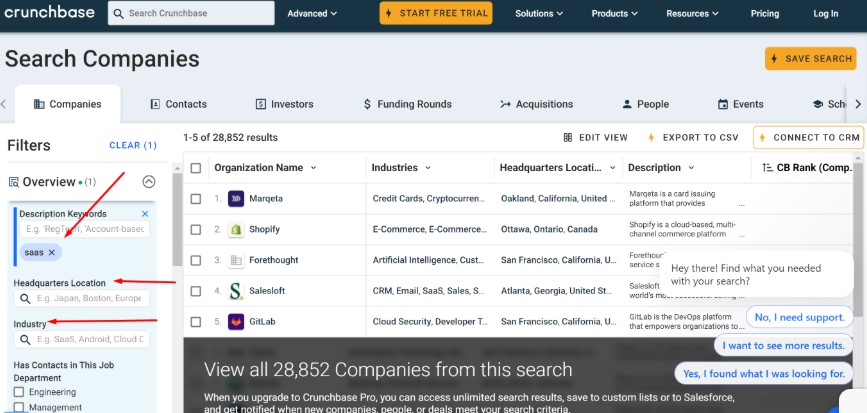Clear the applied filters
The image size is (867, 413).
[133, 145]
